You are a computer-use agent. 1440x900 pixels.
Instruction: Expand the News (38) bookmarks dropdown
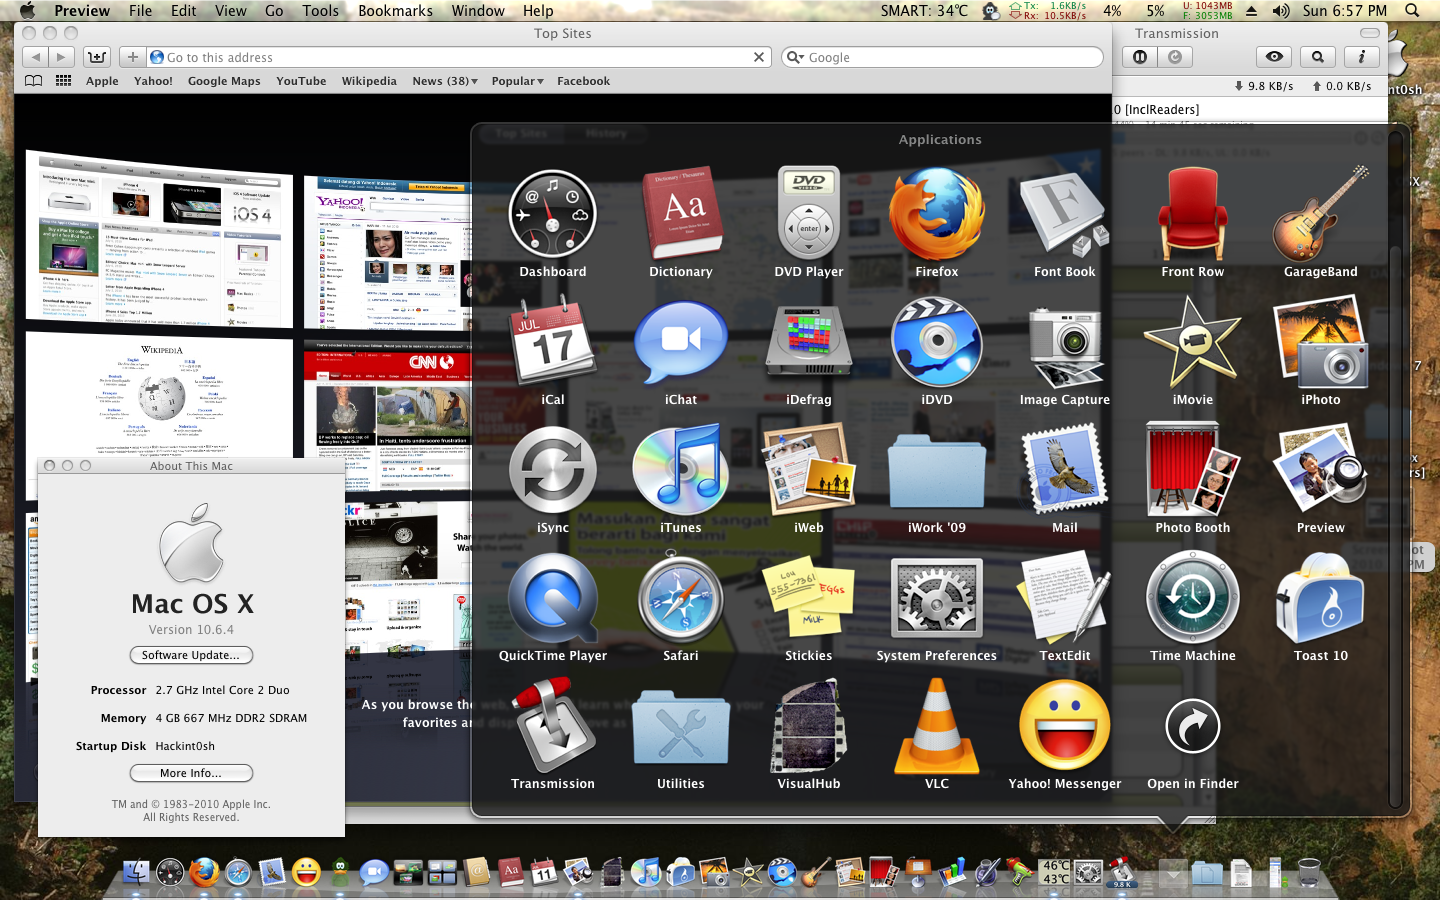point(445,81)
